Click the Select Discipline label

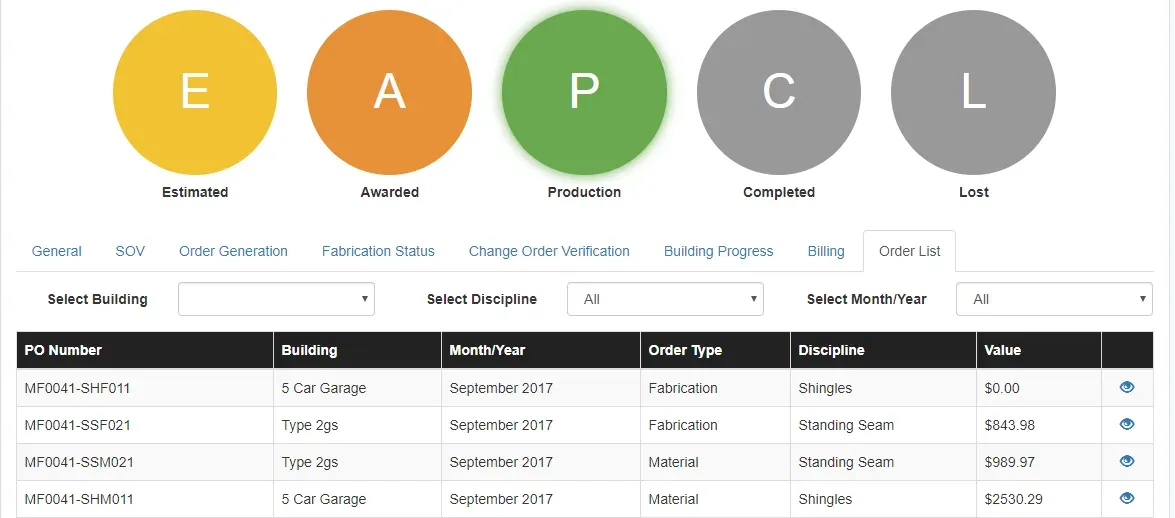[482, 299]
